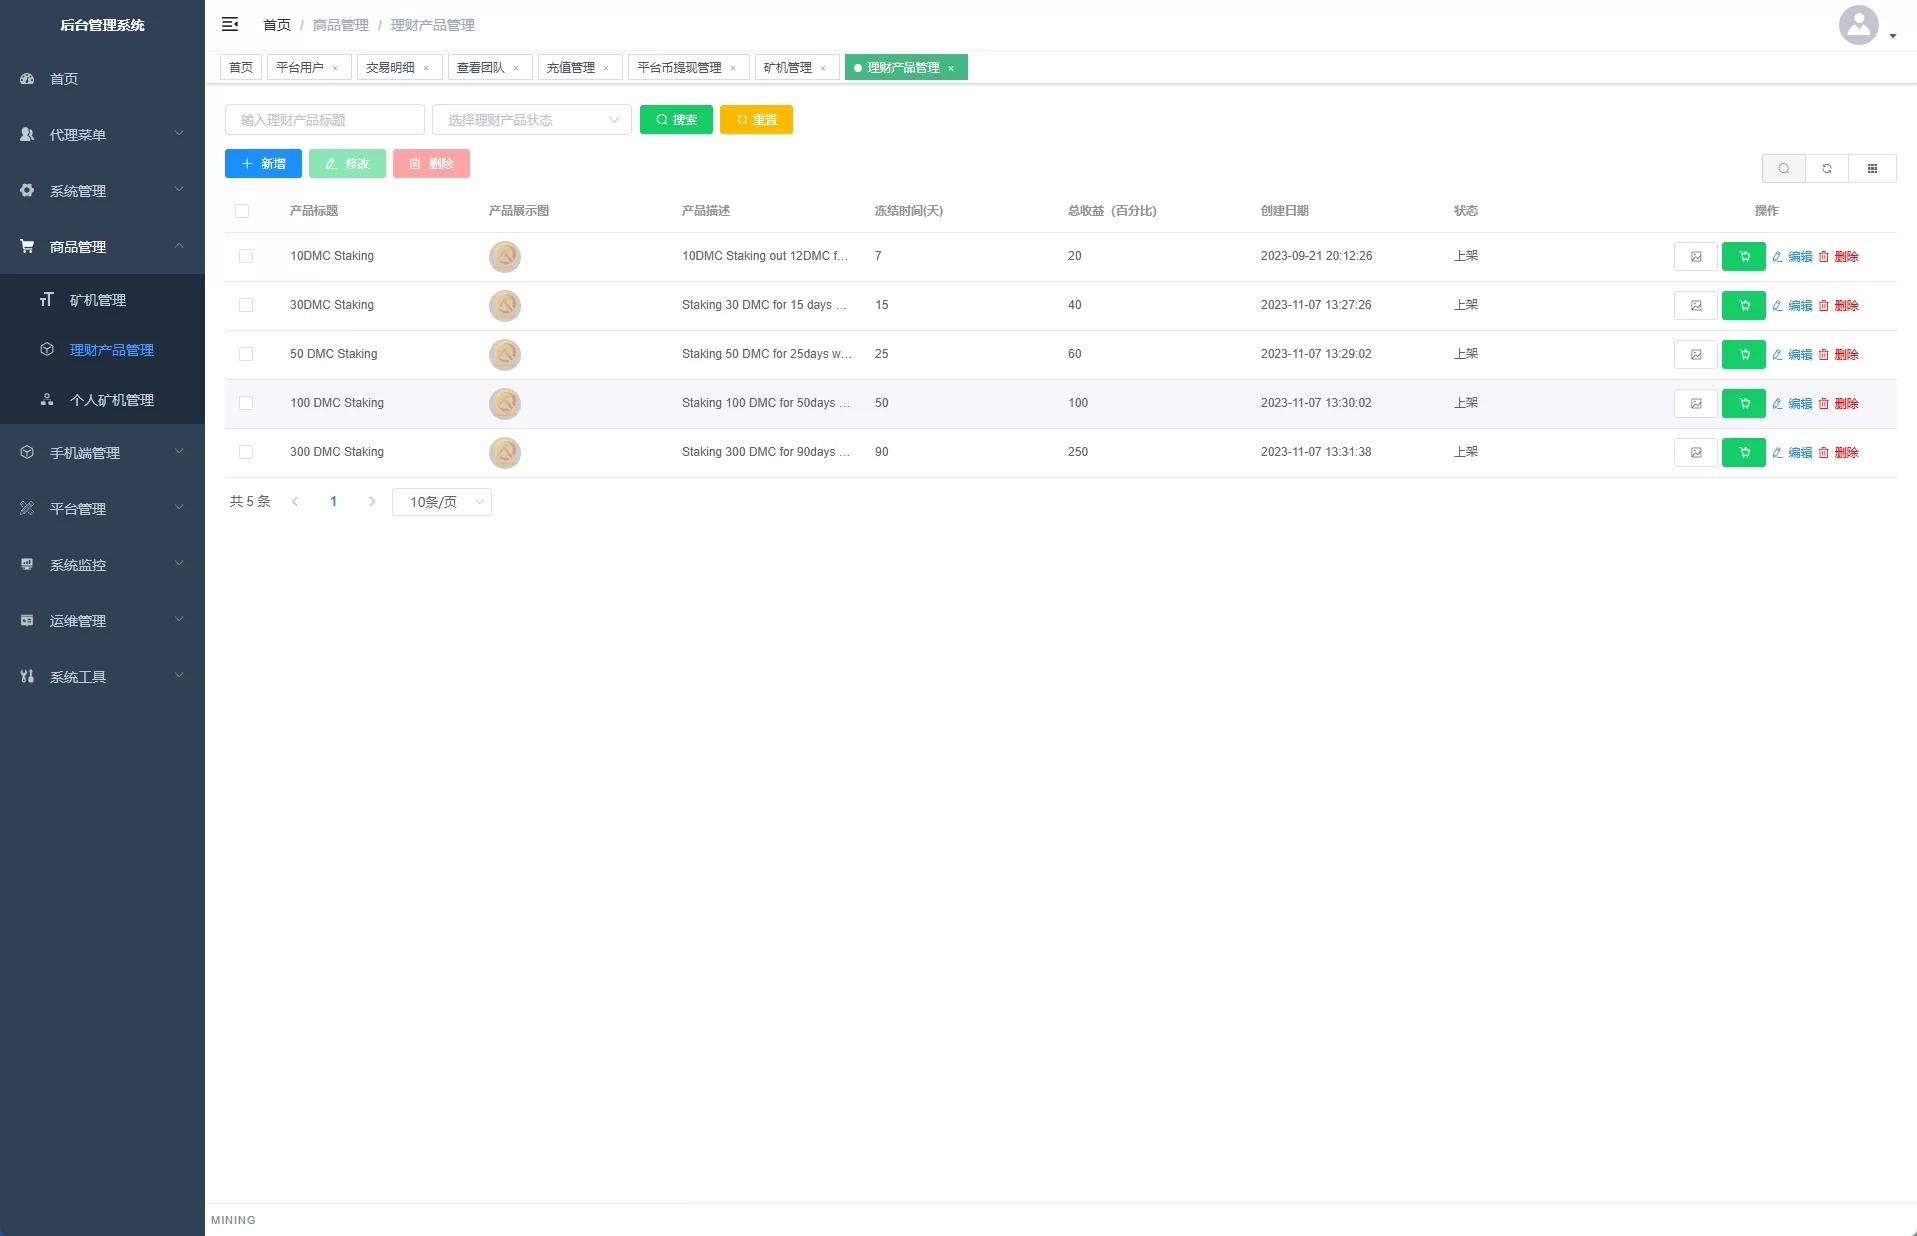Screen dimensions: 1917x1236
Task: Select the 100 DMC Staking row checkbox
Action: [x=246, y=404]
